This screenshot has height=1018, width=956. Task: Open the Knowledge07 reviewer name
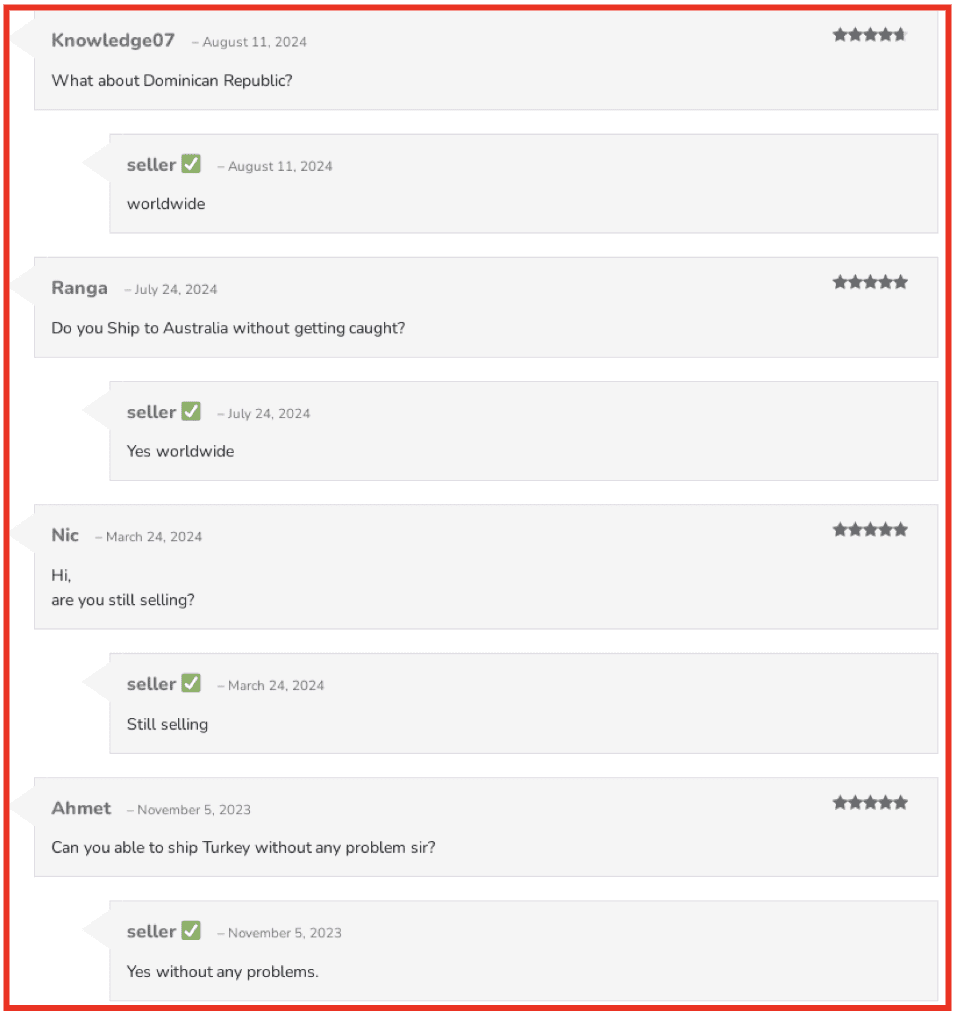click(113, 40)
